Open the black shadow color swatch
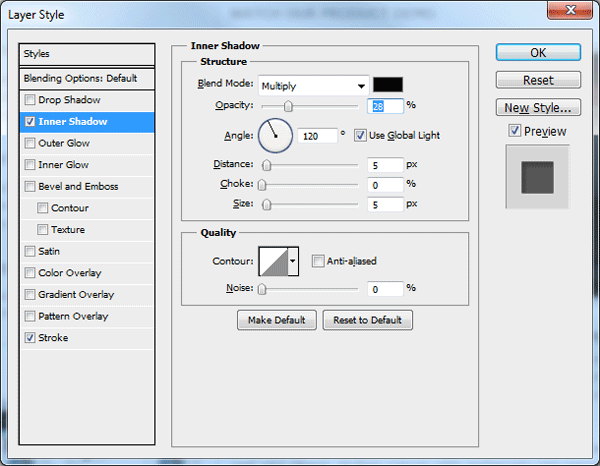 (x=388, y=85)
